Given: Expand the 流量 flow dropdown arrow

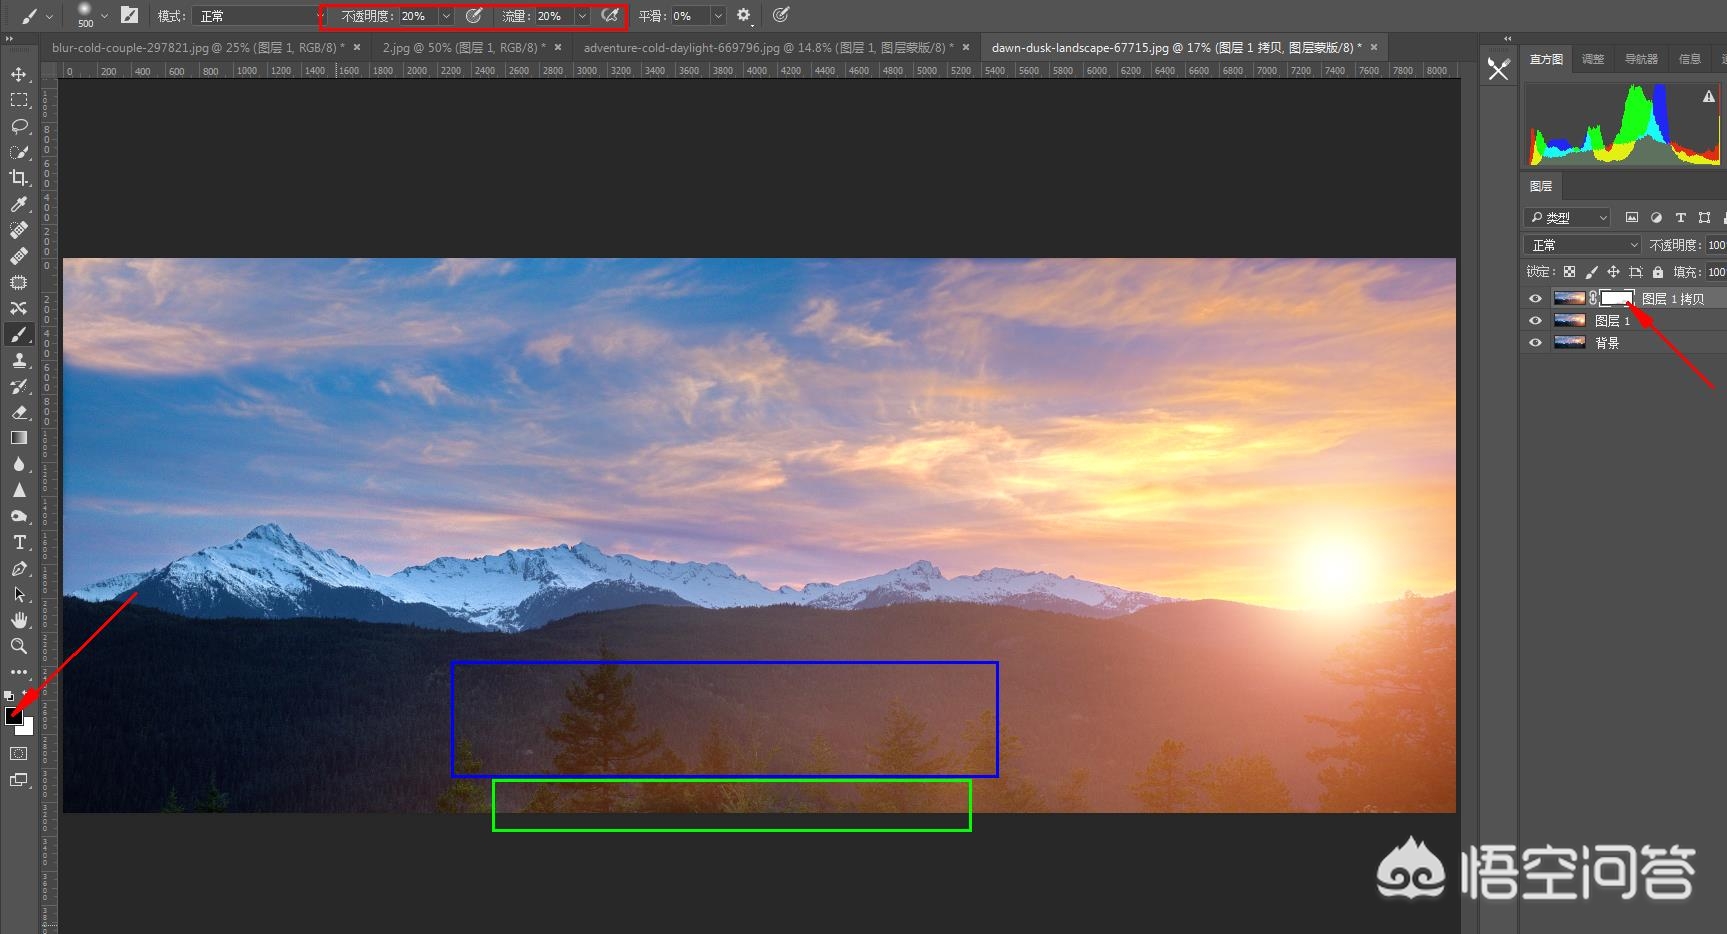Looking at the screenshot, I should 582,16.
